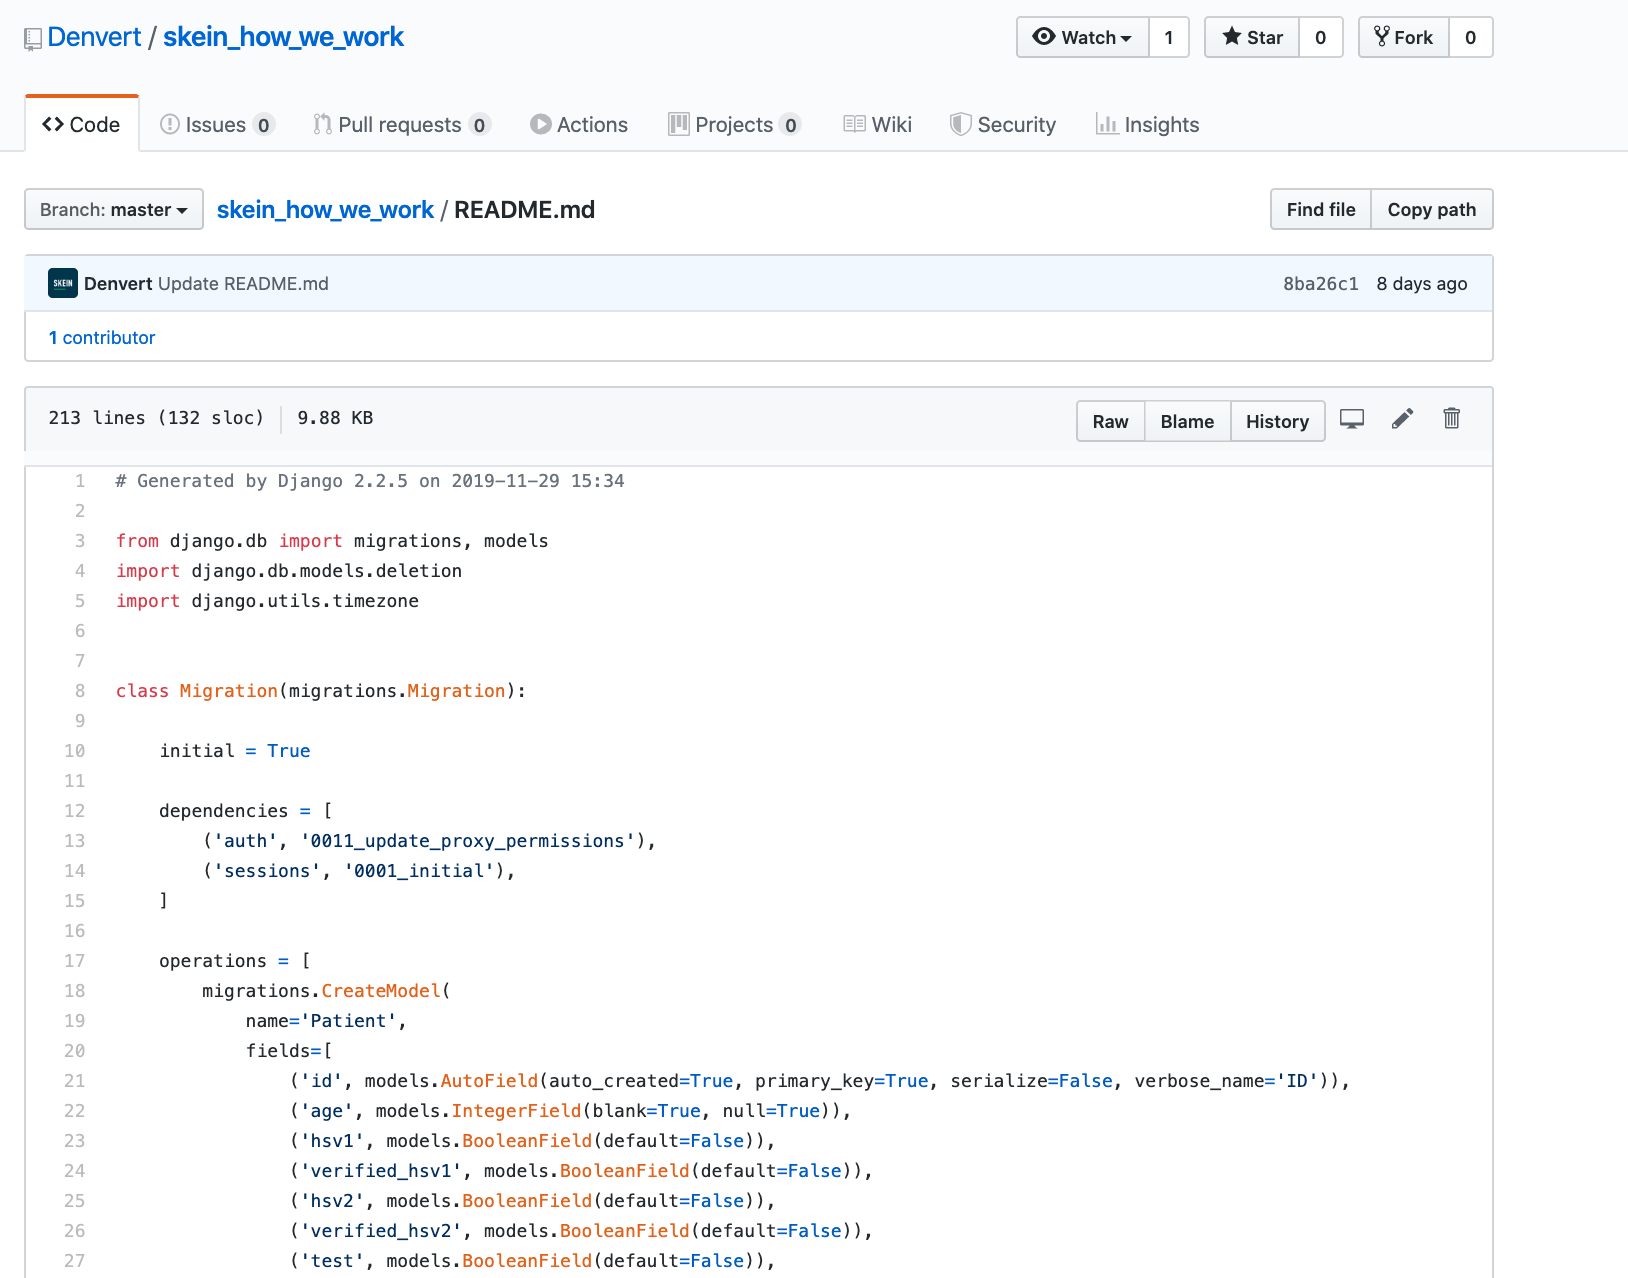Screen dimensions: 1628x1278
Task: Delete the file using the trash icon
Action: 1451,418
